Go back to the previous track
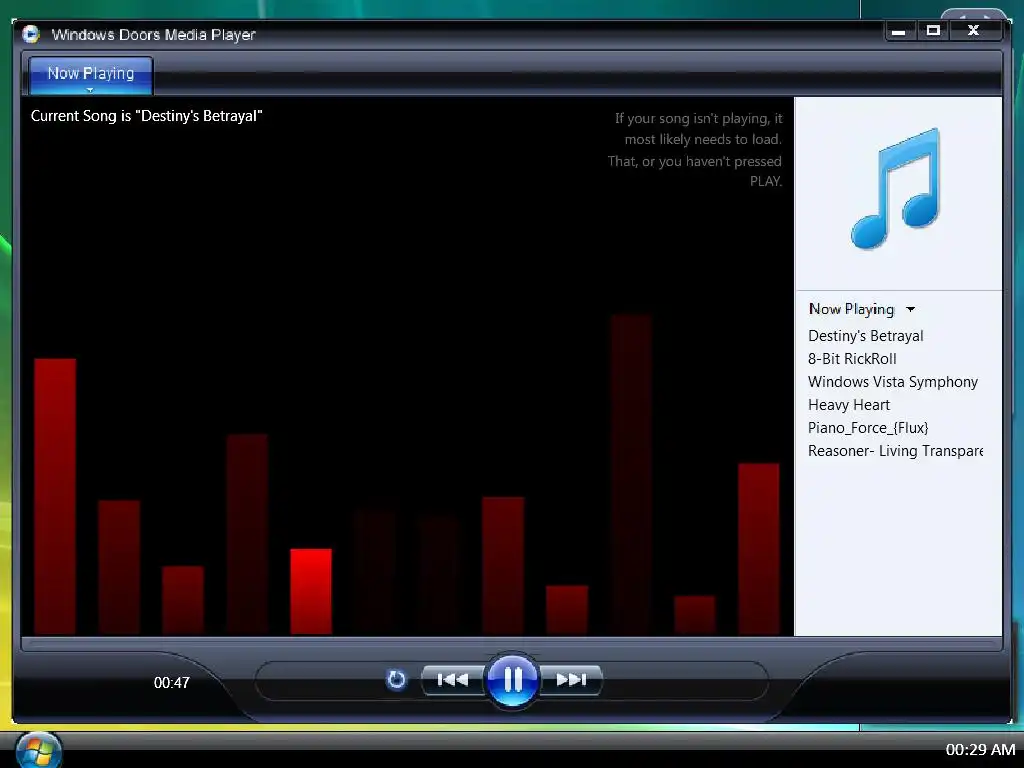The image size is (1024, 768). click(453, 680)
